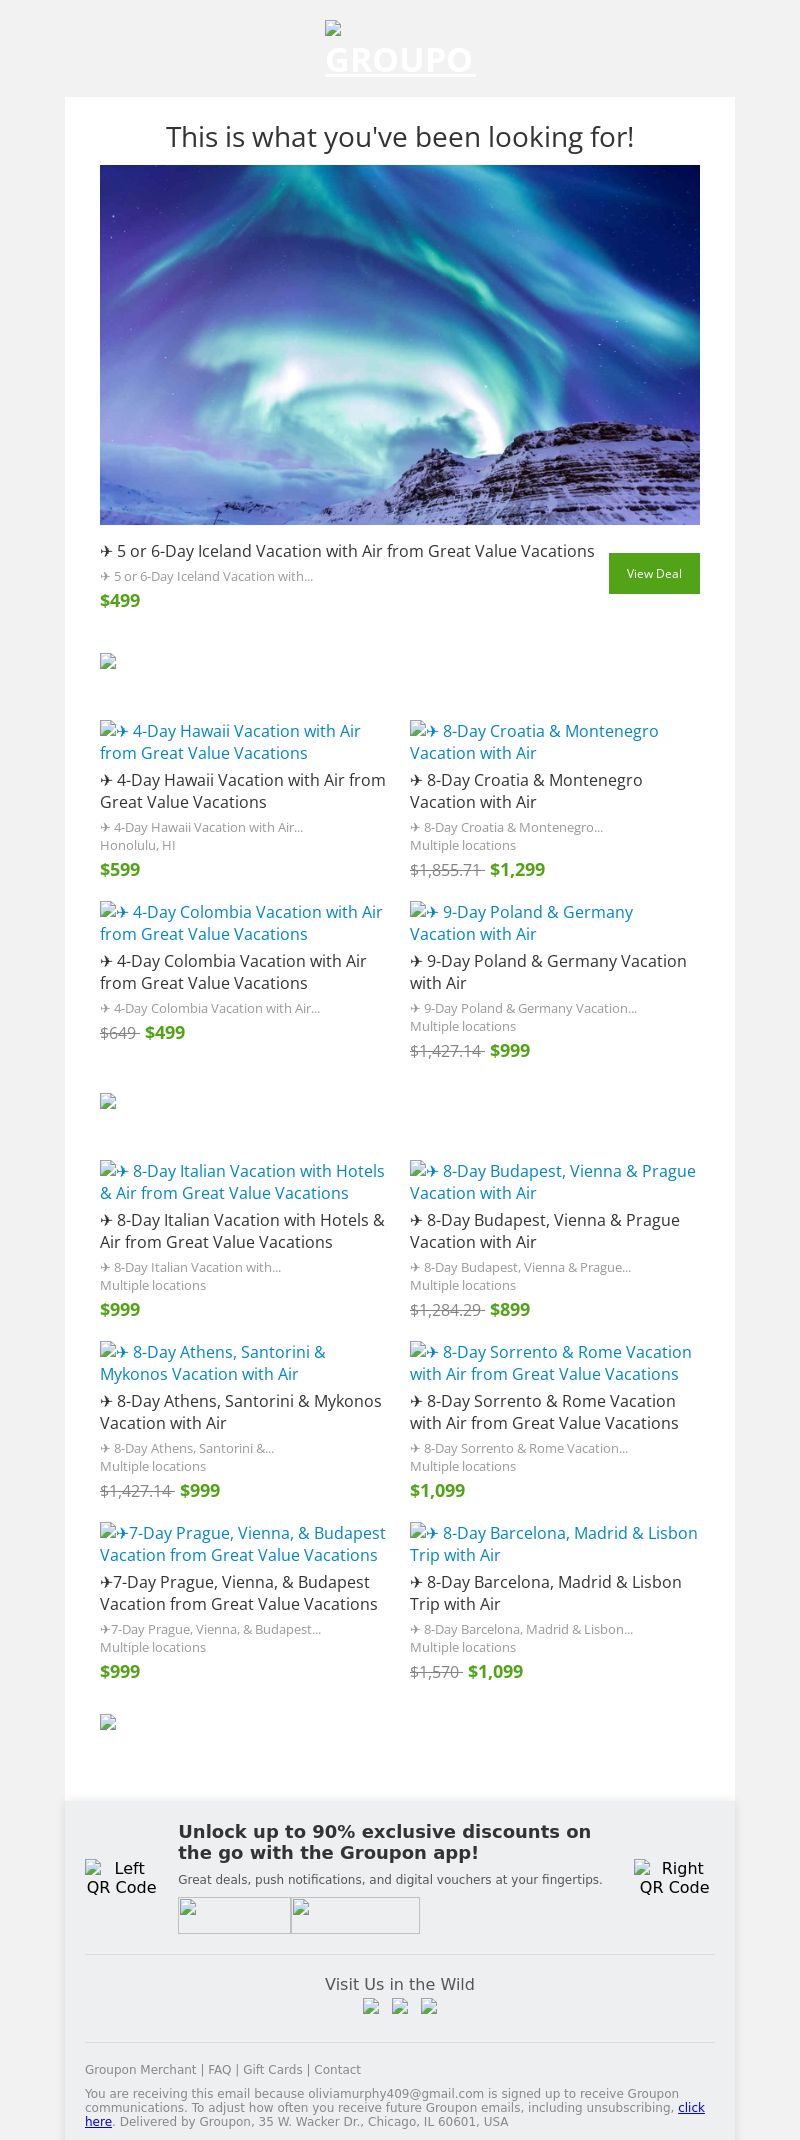This screenshot has width=800, height=2140.
Task: Open the rightmost social icon under Visit Us
Action: tap(429, 2006)
